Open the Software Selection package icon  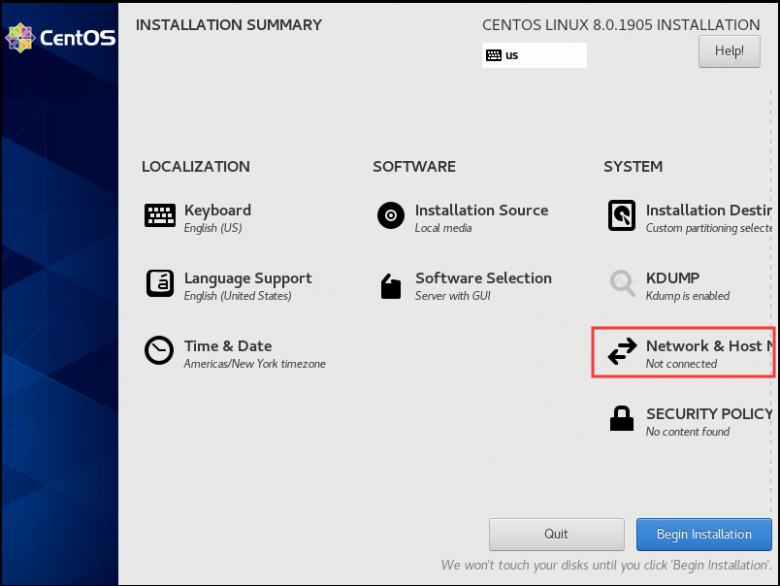click(x=391, y=286)
